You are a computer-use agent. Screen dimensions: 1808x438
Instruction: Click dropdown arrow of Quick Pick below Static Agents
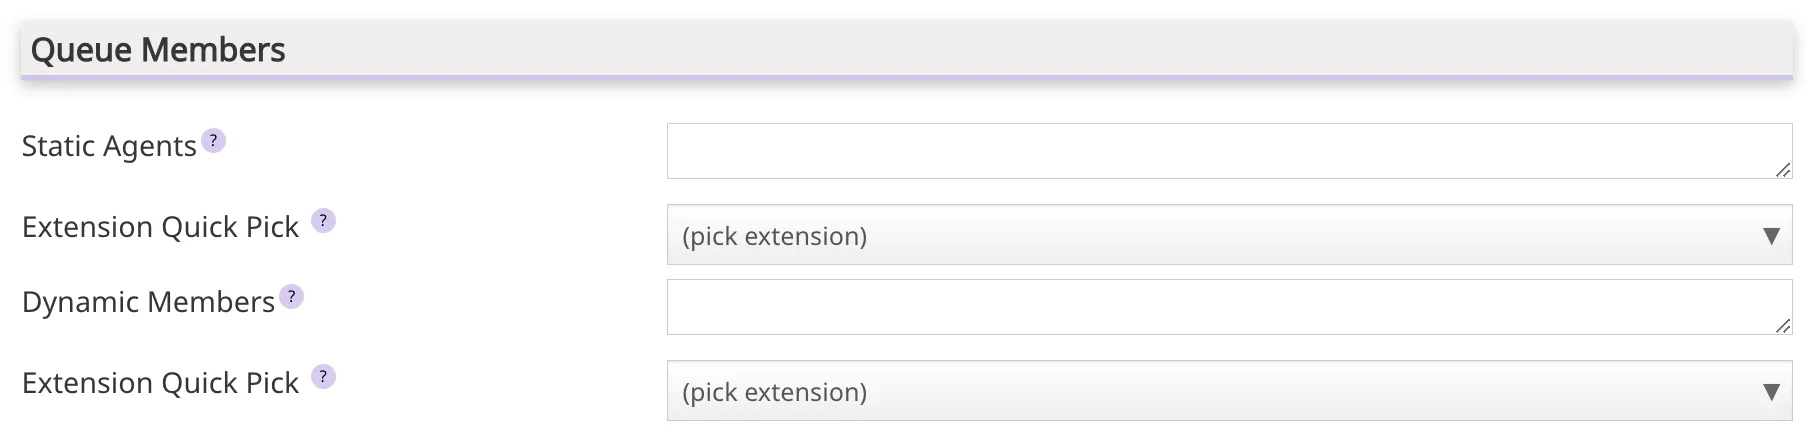(x=1771, y=236)
